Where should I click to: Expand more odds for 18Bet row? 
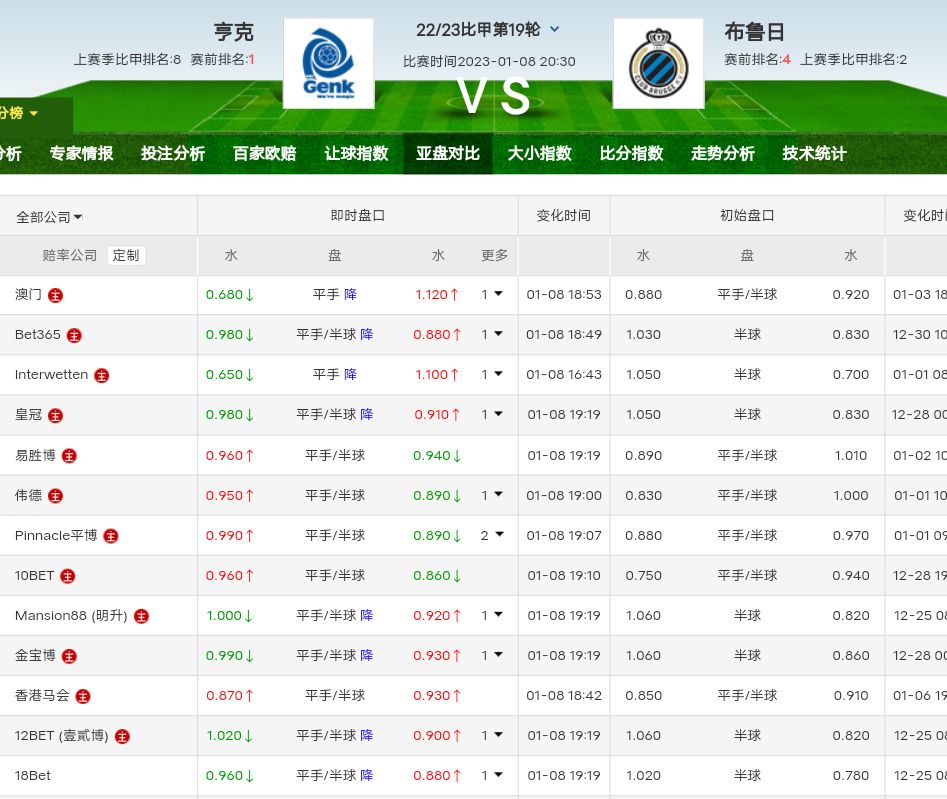tap(491, 775)
